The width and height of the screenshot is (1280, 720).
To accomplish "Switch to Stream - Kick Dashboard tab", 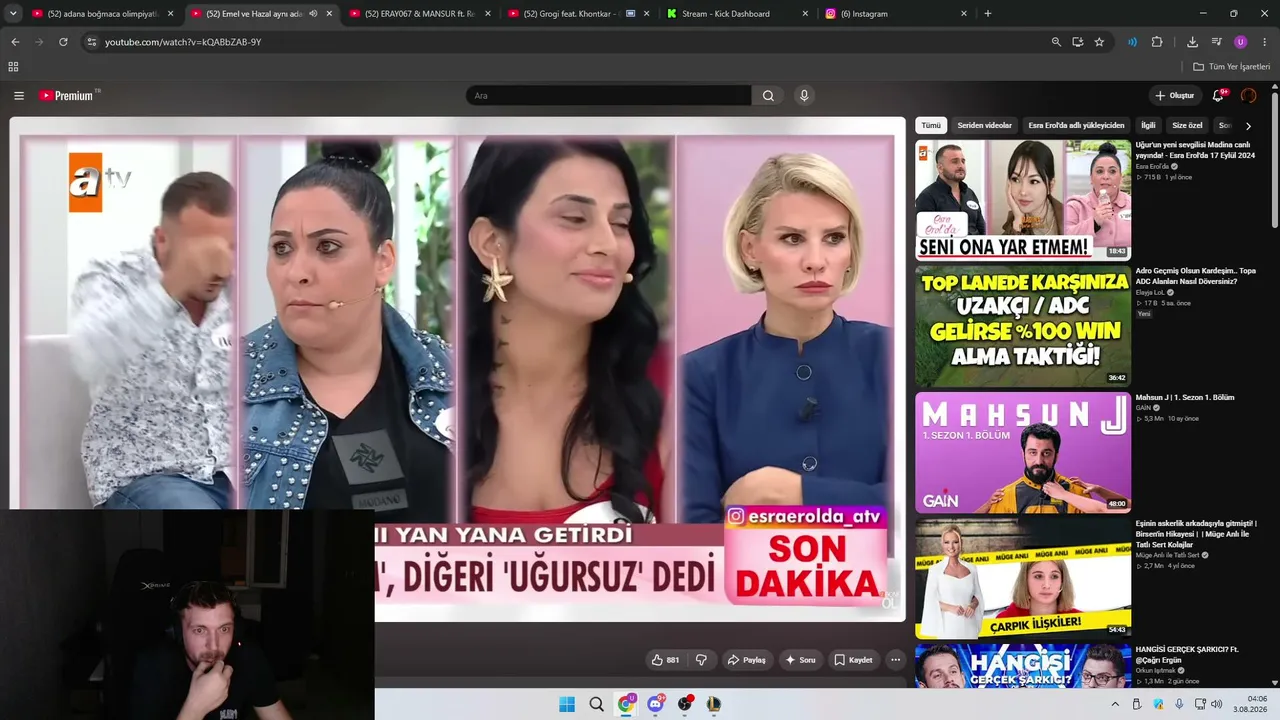I will [738, 14].
